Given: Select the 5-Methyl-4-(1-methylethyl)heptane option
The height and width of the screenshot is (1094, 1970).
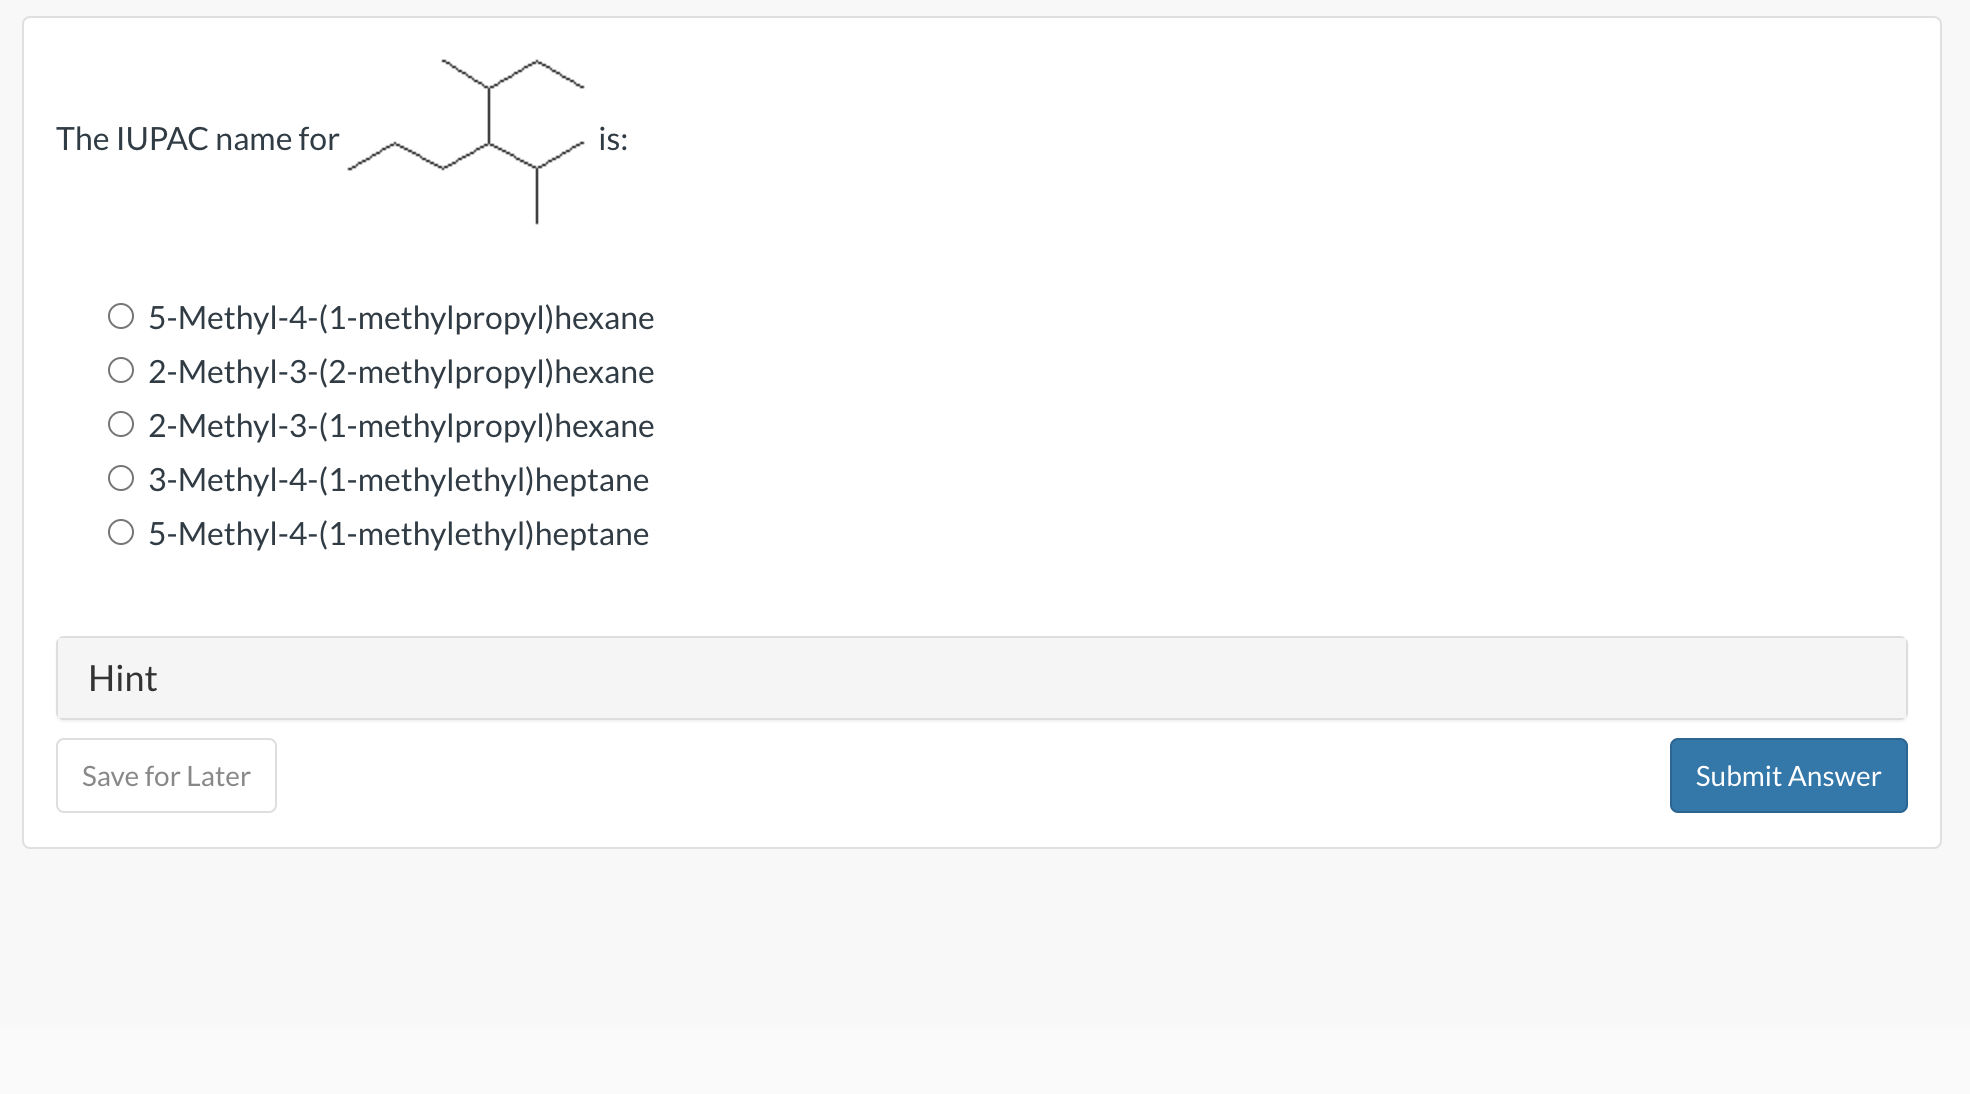Looking at the screenshot, I should [121, 531].
